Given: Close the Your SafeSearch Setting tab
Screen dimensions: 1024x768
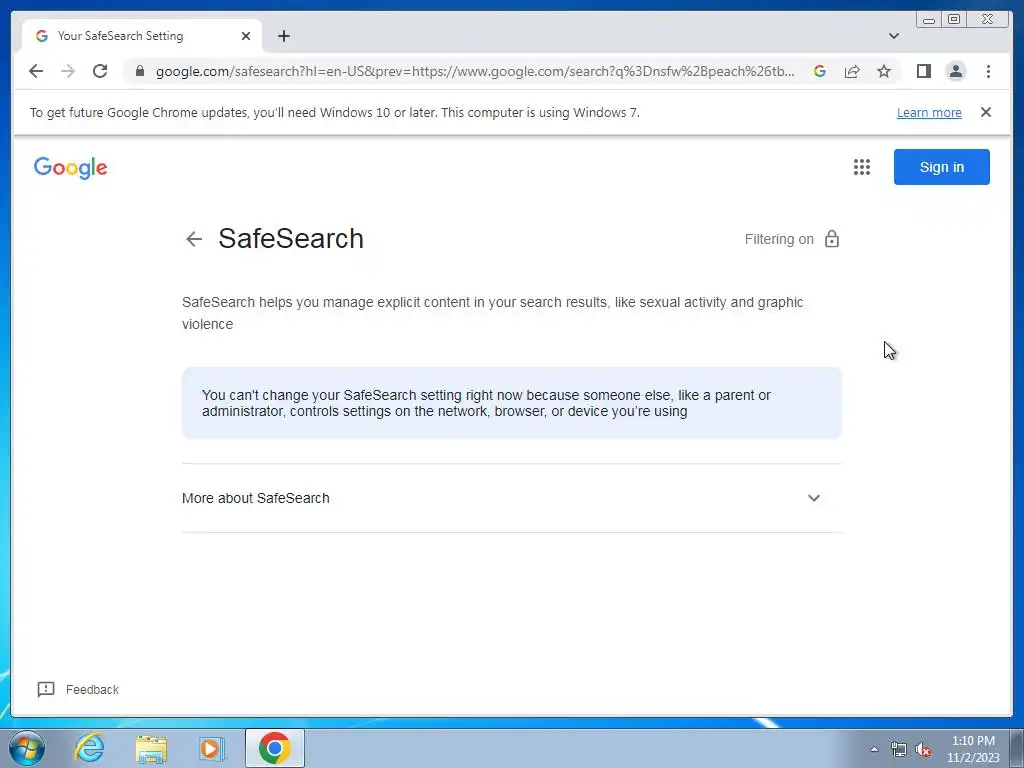Looking at the screenshot, I should pyautogui.click(x=246, y=36).
